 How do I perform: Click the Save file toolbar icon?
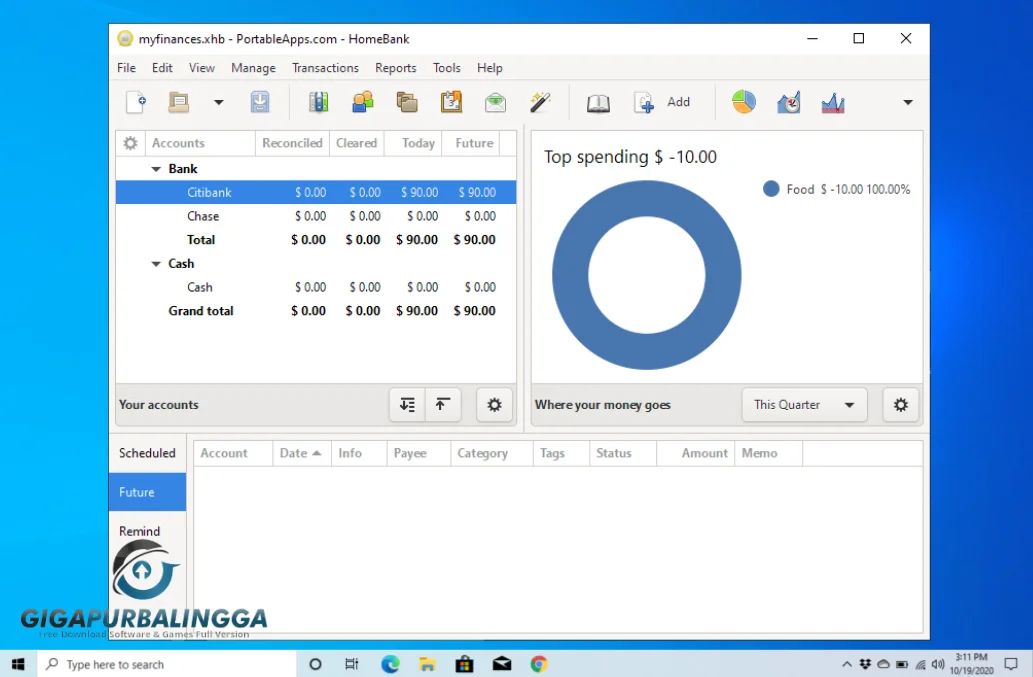point(260,102)
